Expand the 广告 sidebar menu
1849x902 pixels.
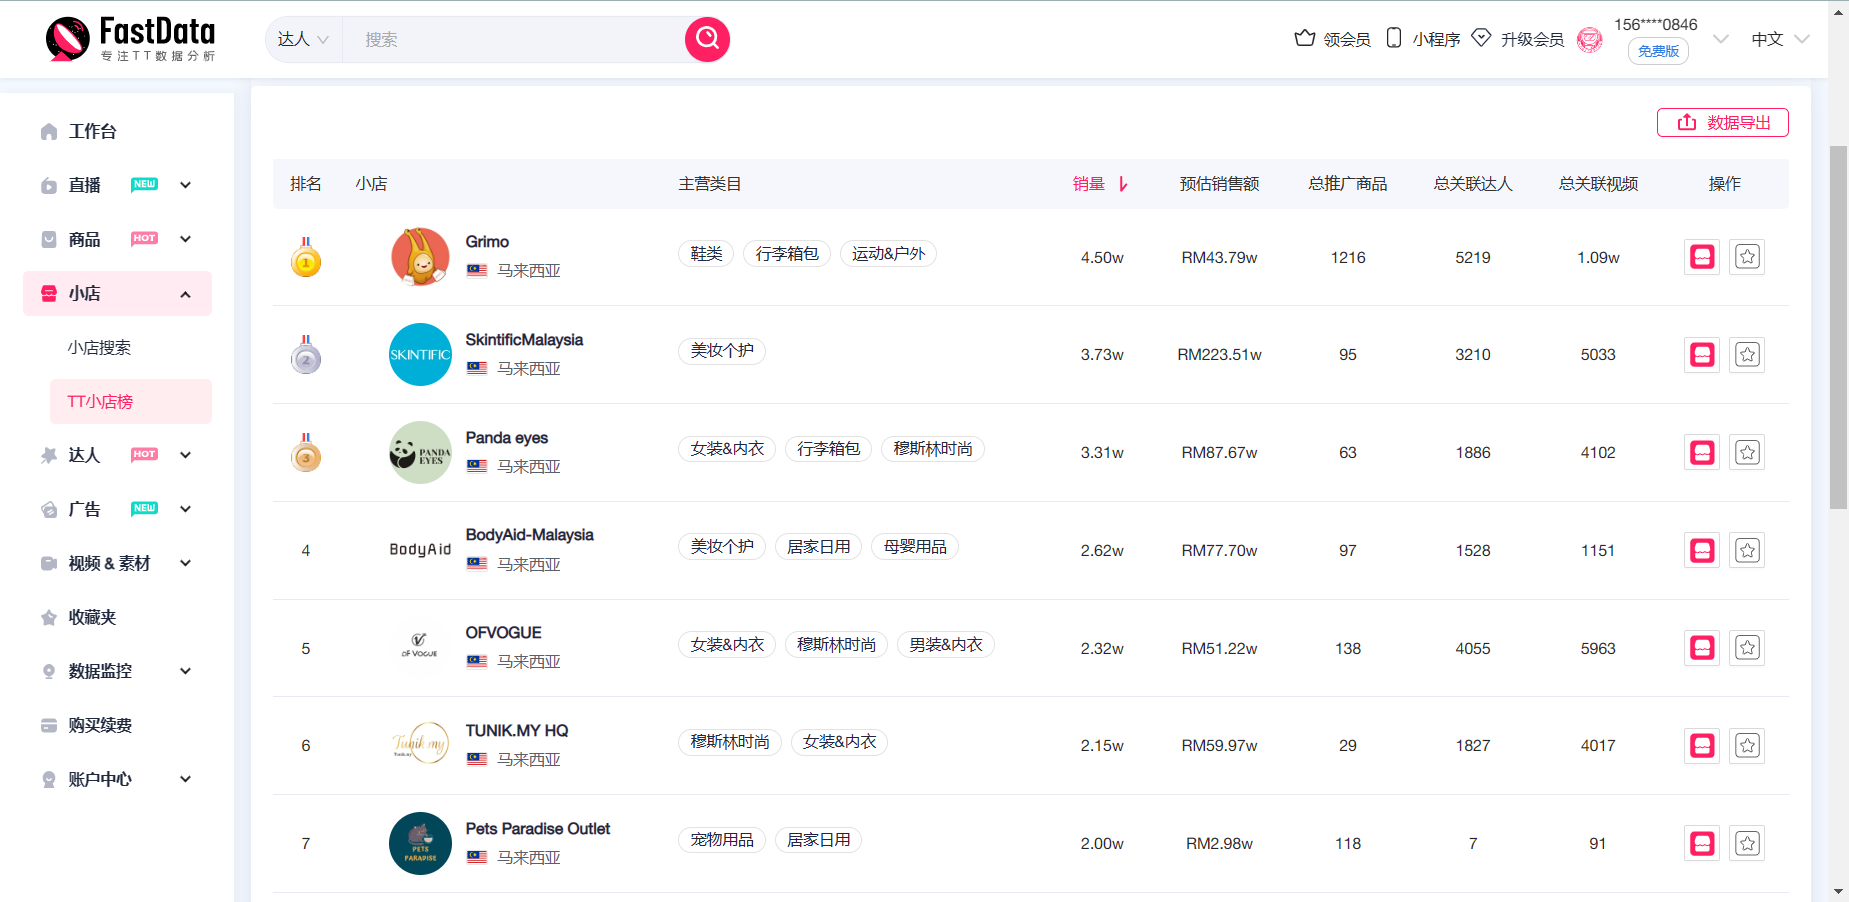tap(185, 509)
